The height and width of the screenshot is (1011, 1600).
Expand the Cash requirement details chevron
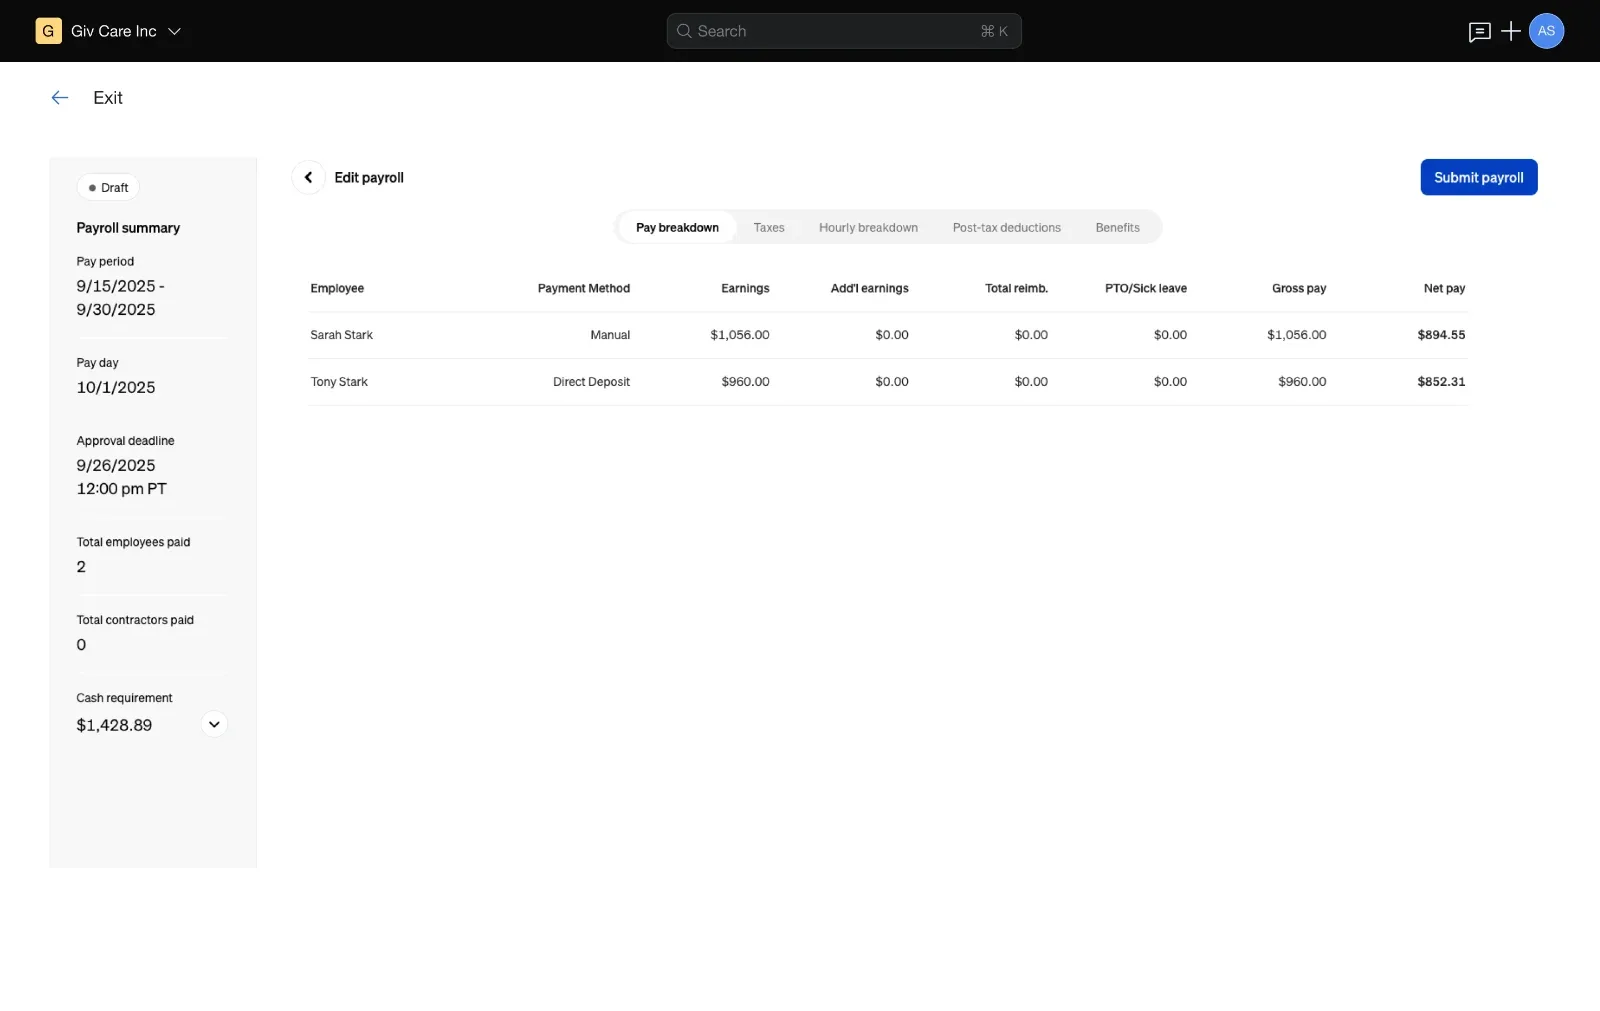point(214,724)
